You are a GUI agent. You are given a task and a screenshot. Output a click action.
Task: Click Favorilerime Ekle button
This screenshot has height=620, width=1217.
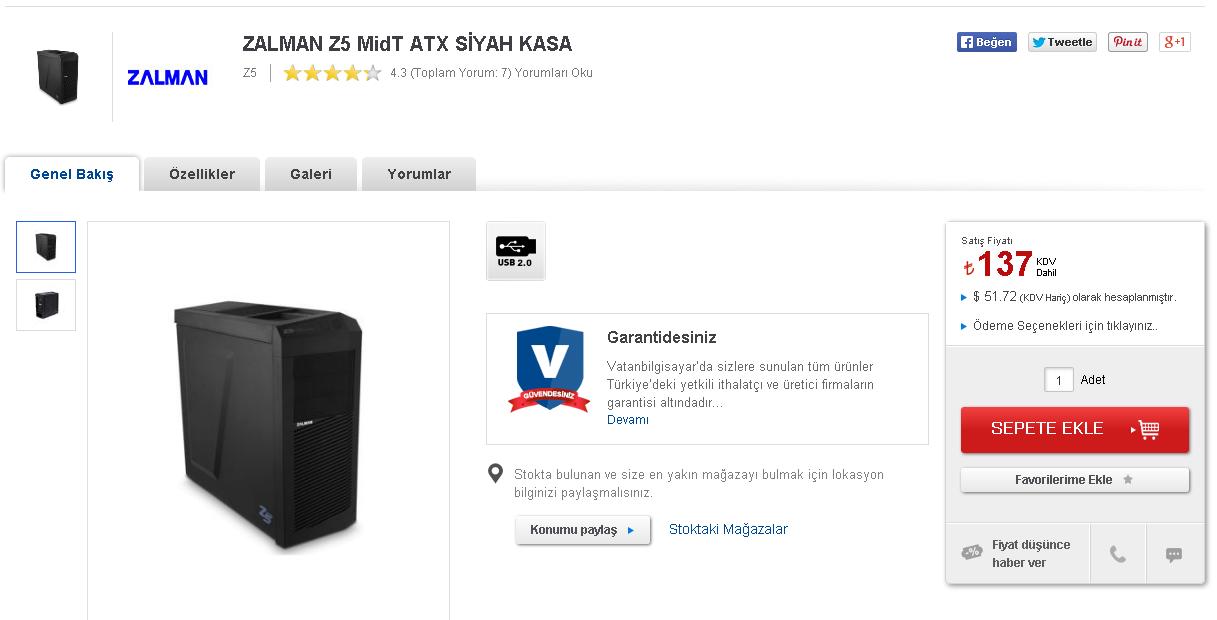pyautogui.click(x=1075, y=480)
